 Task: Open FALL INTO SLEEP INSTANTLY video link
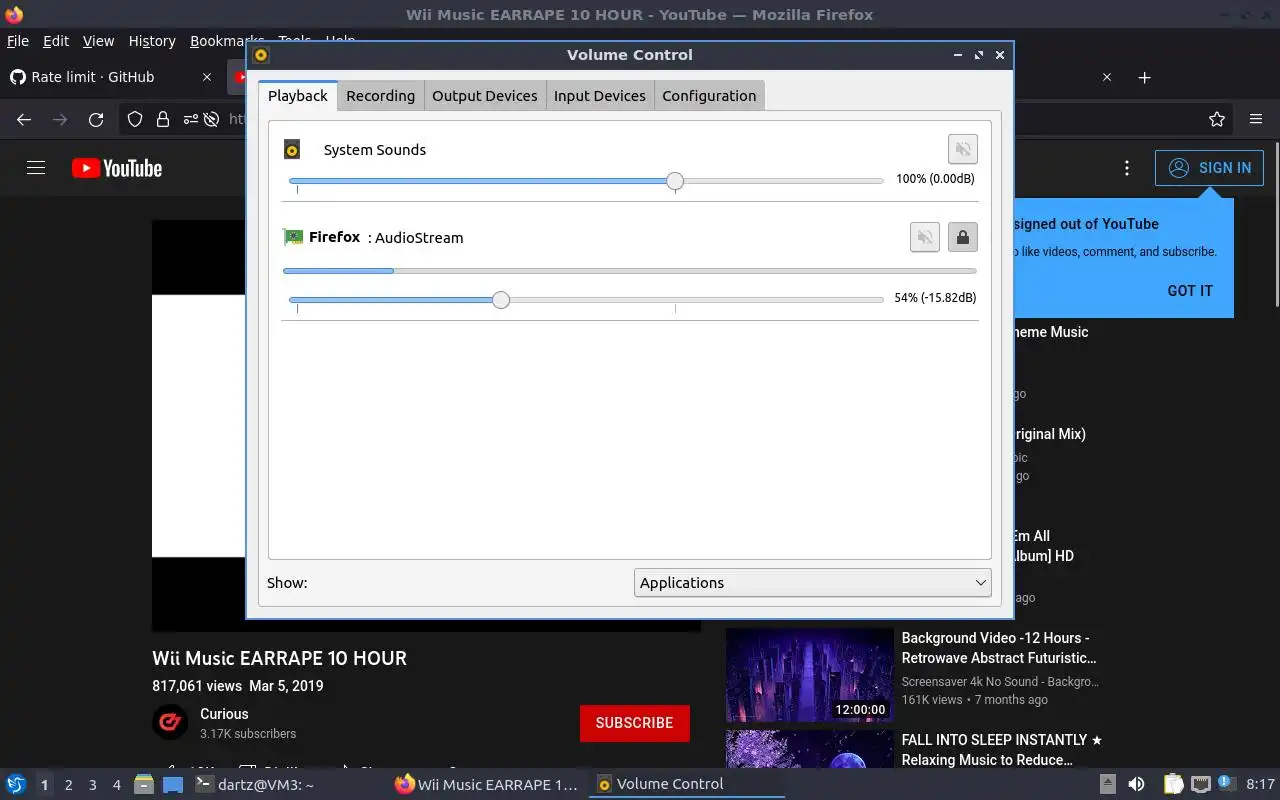pos(1001,750)
